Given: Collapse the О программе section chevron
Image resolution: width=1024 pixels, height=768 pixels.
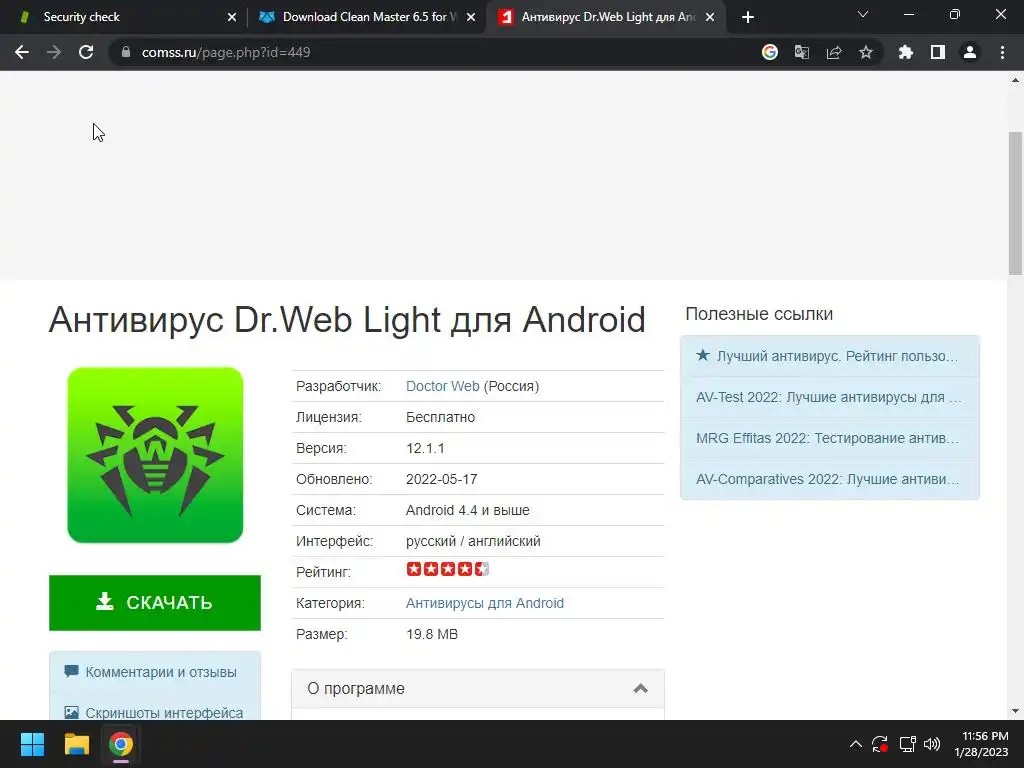Looking at the screenshot, I should 641,688.
